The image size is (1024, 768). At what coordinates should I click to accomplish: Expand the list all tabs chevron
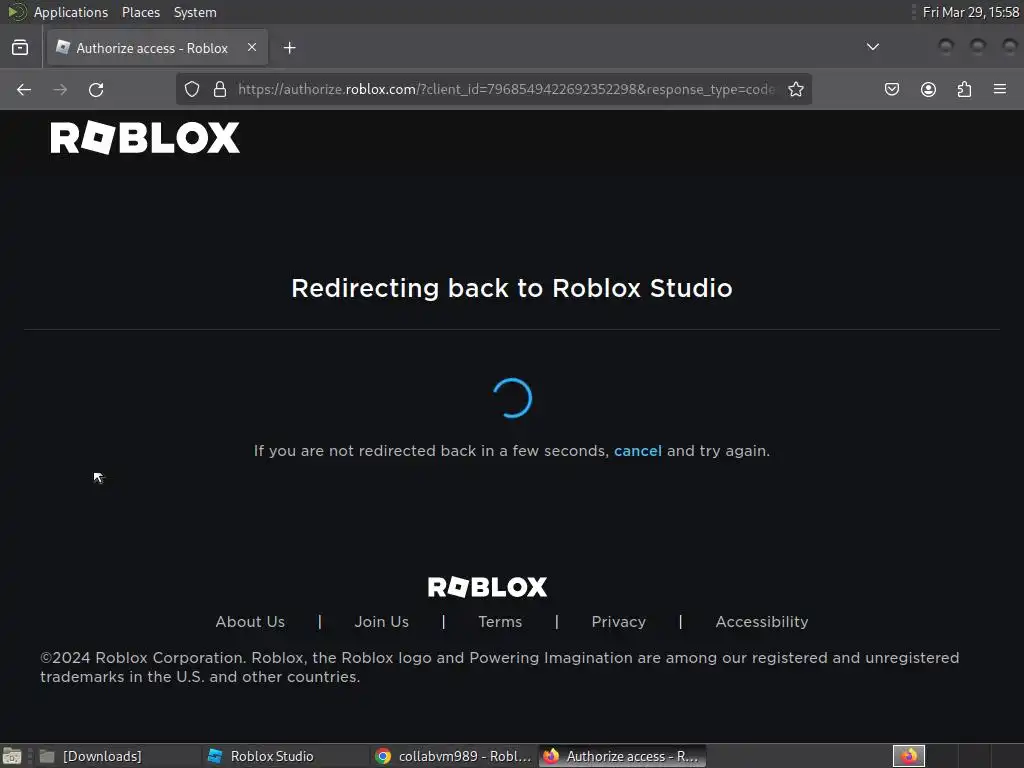[x=872, y=47]
